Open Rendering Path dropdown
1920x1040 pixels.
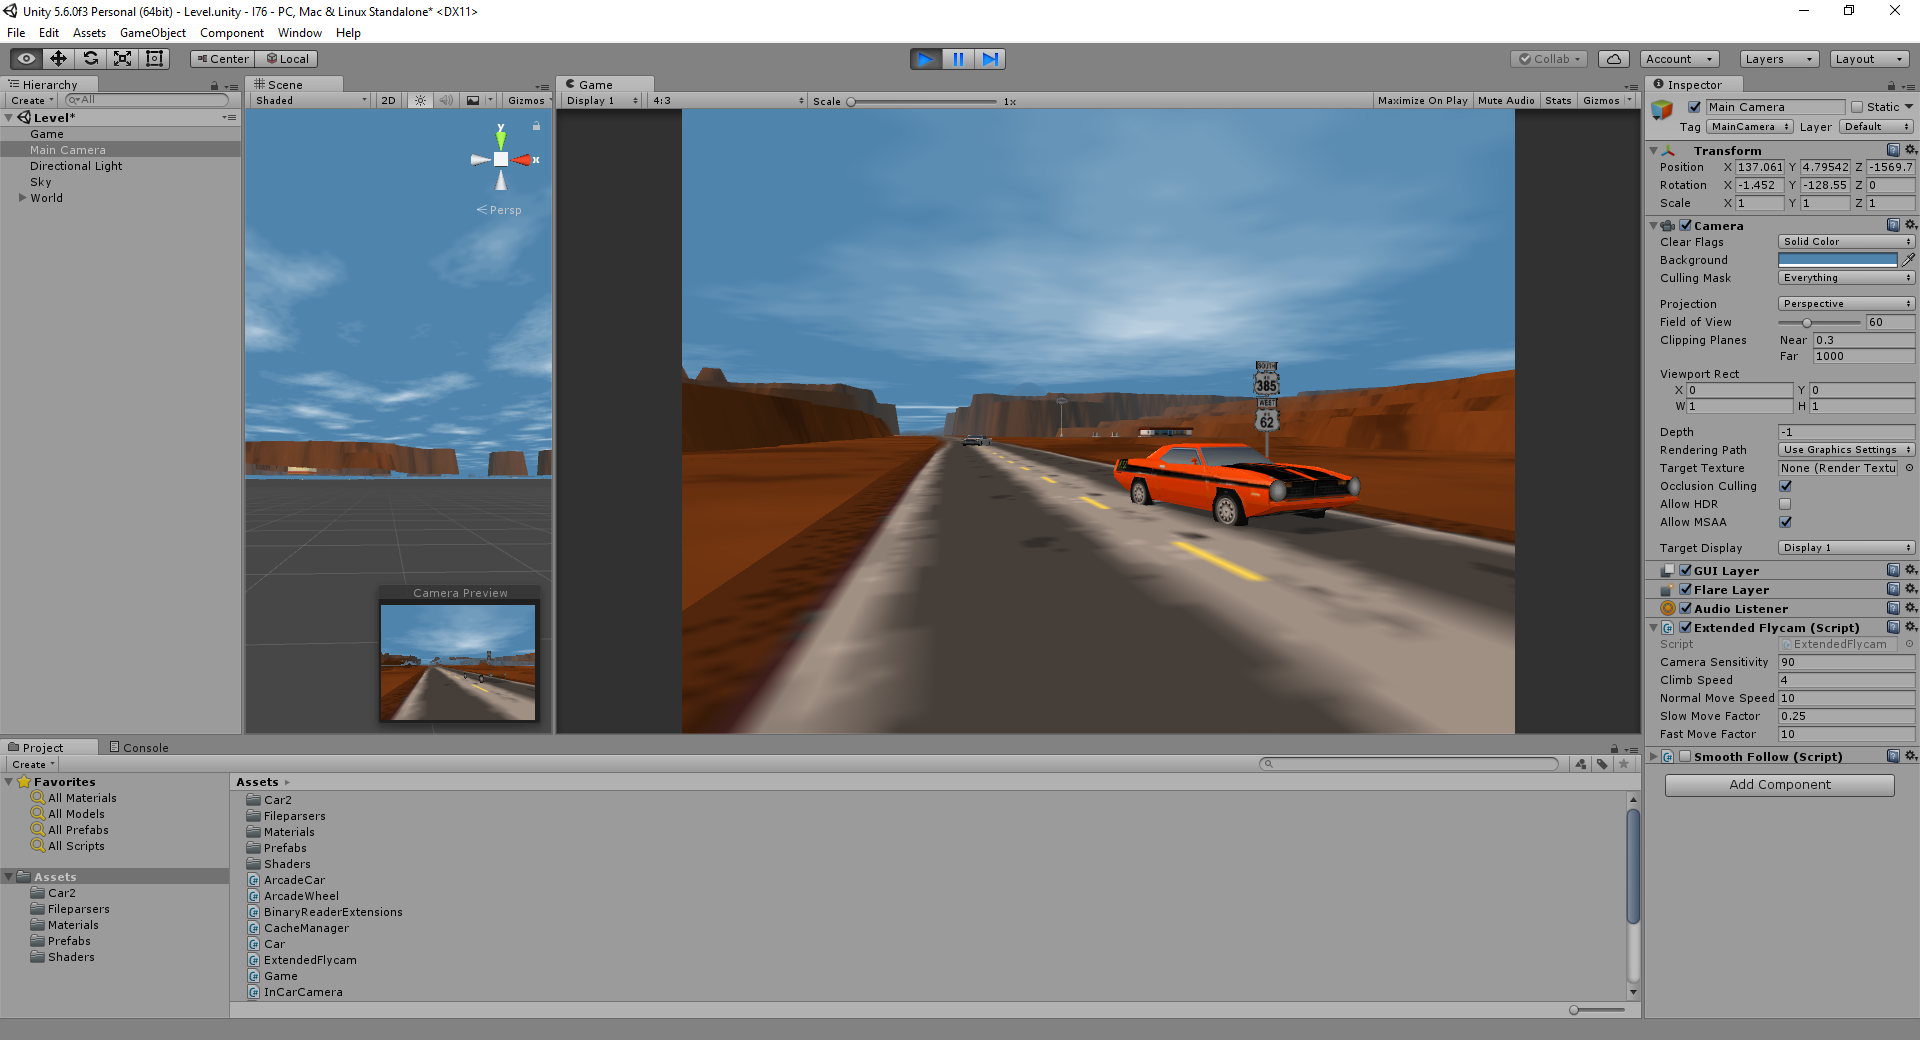point(1846,450)
